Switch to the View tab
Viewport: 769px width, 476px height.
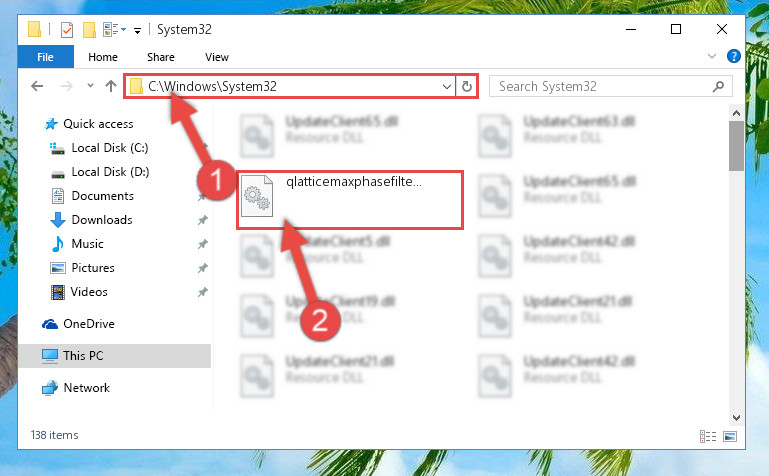(217, 57)
